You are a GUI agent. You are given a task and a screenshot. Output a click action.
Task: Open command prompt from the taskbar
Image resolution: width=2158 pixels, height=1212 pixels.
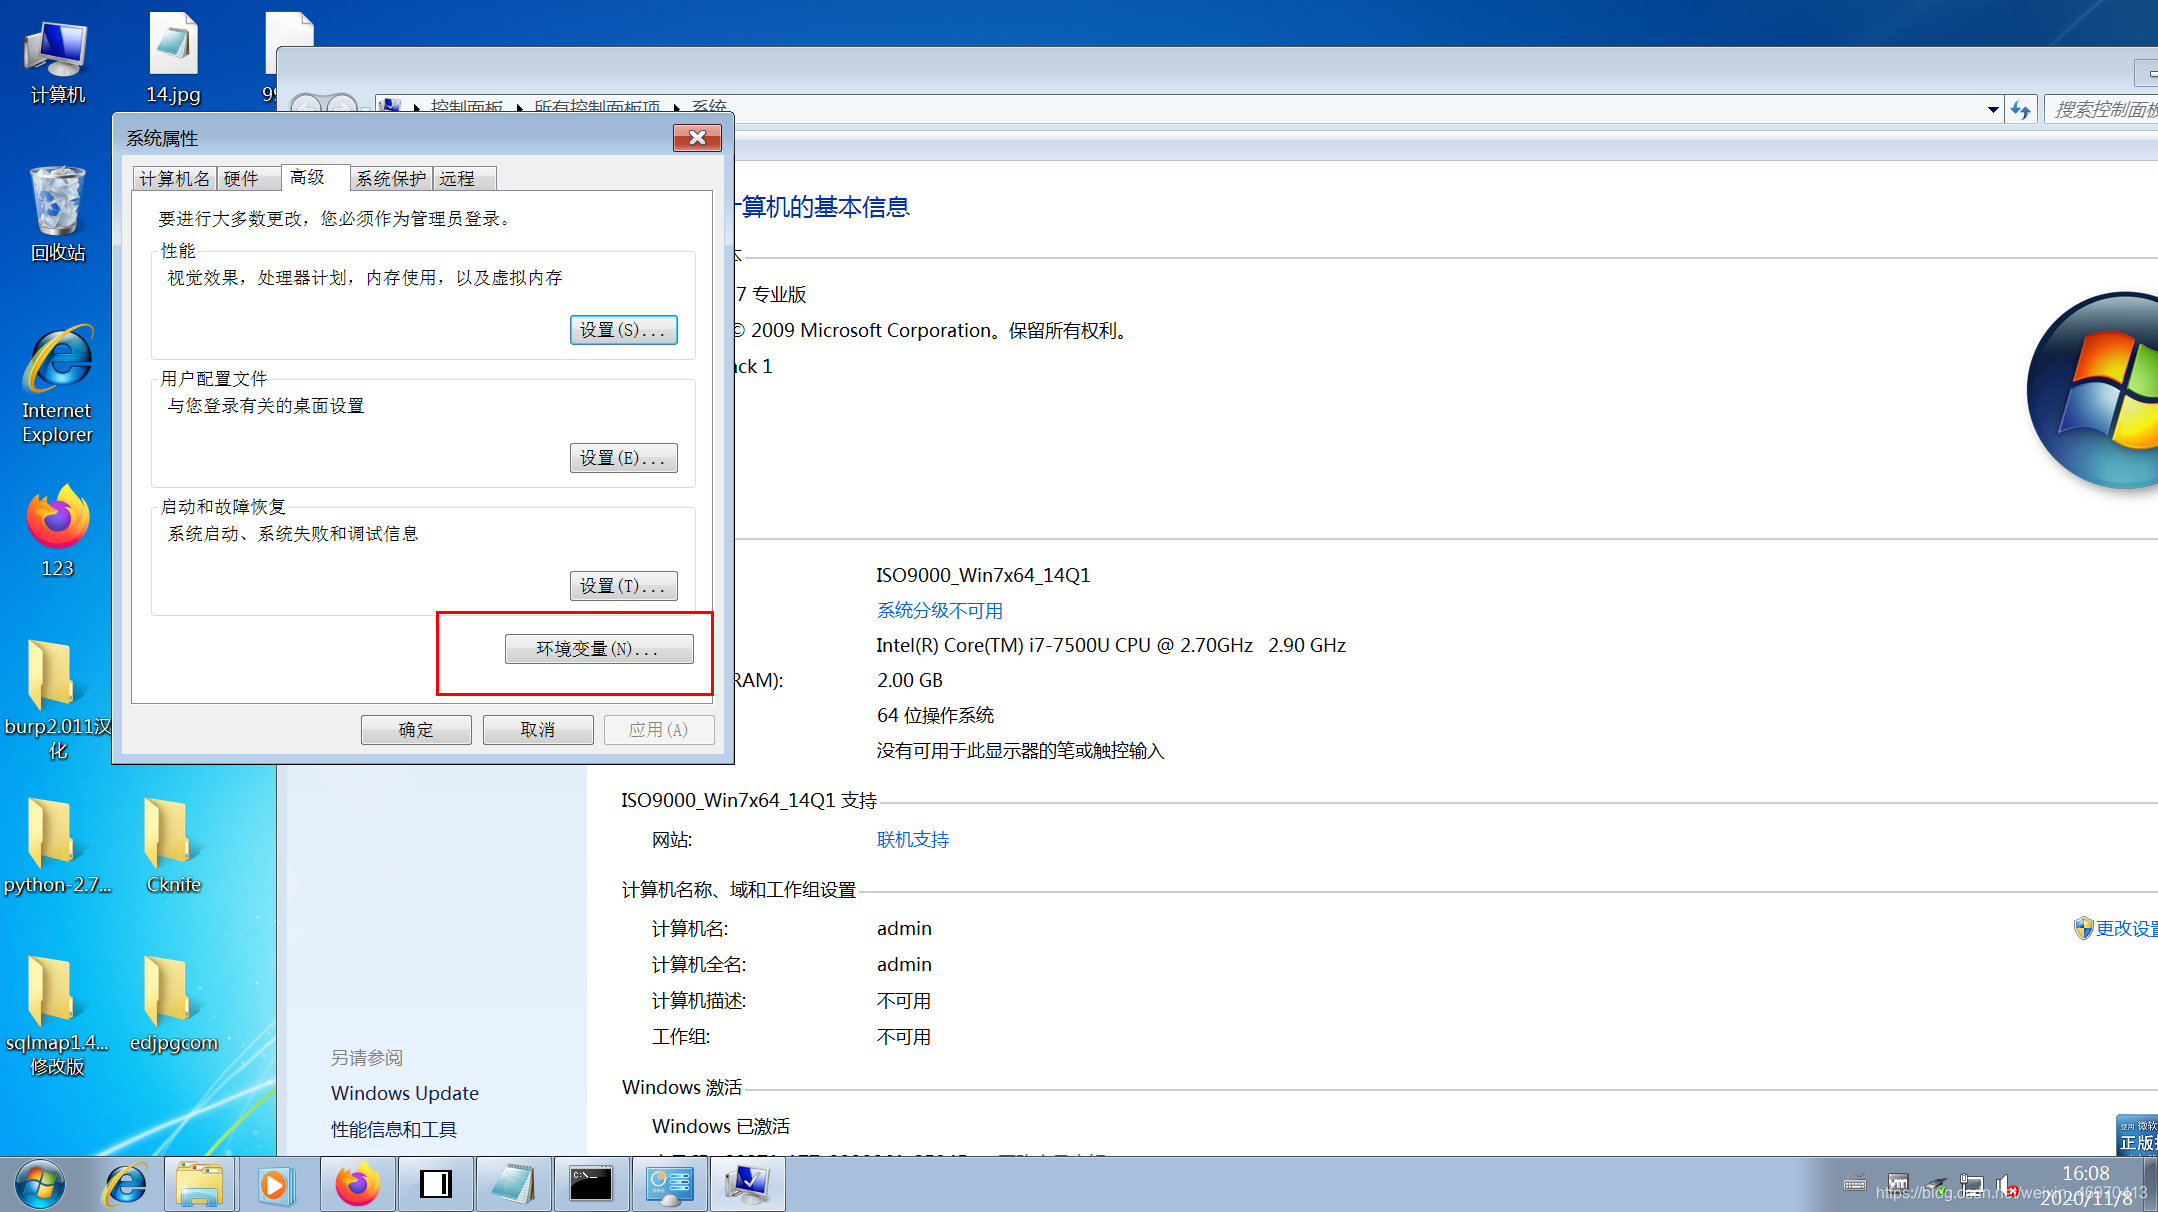[590, 1185]
